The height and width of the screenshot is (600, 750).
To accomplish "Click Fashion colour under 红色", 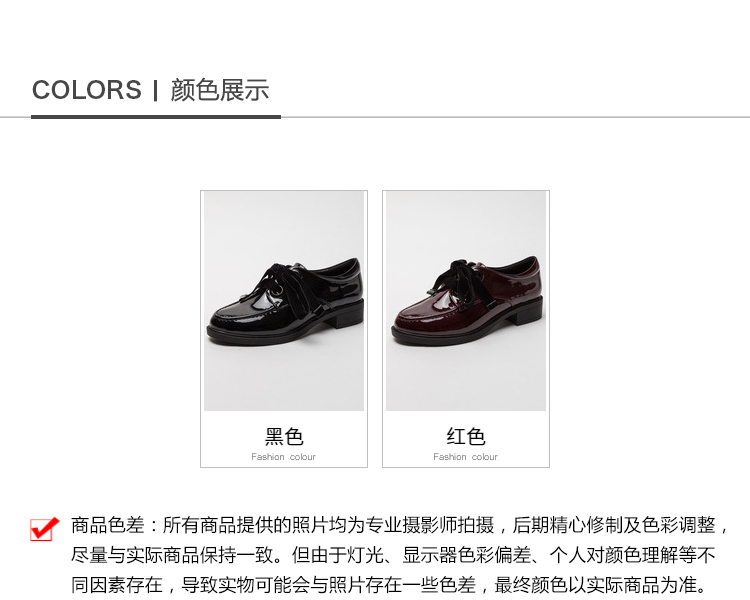I will point(465,457).
